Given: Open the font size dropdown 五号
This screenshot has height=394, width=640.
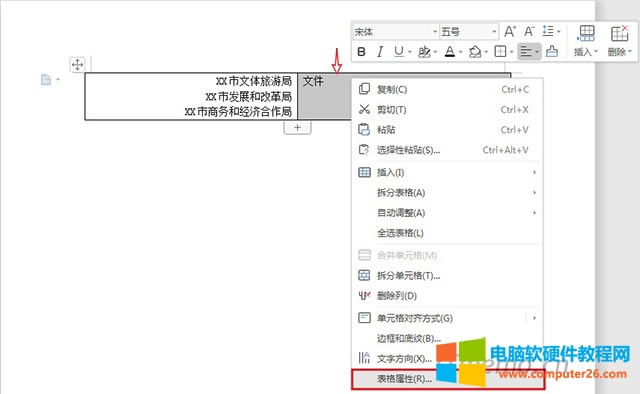Looking at the screenshot, I should (469, 31).
